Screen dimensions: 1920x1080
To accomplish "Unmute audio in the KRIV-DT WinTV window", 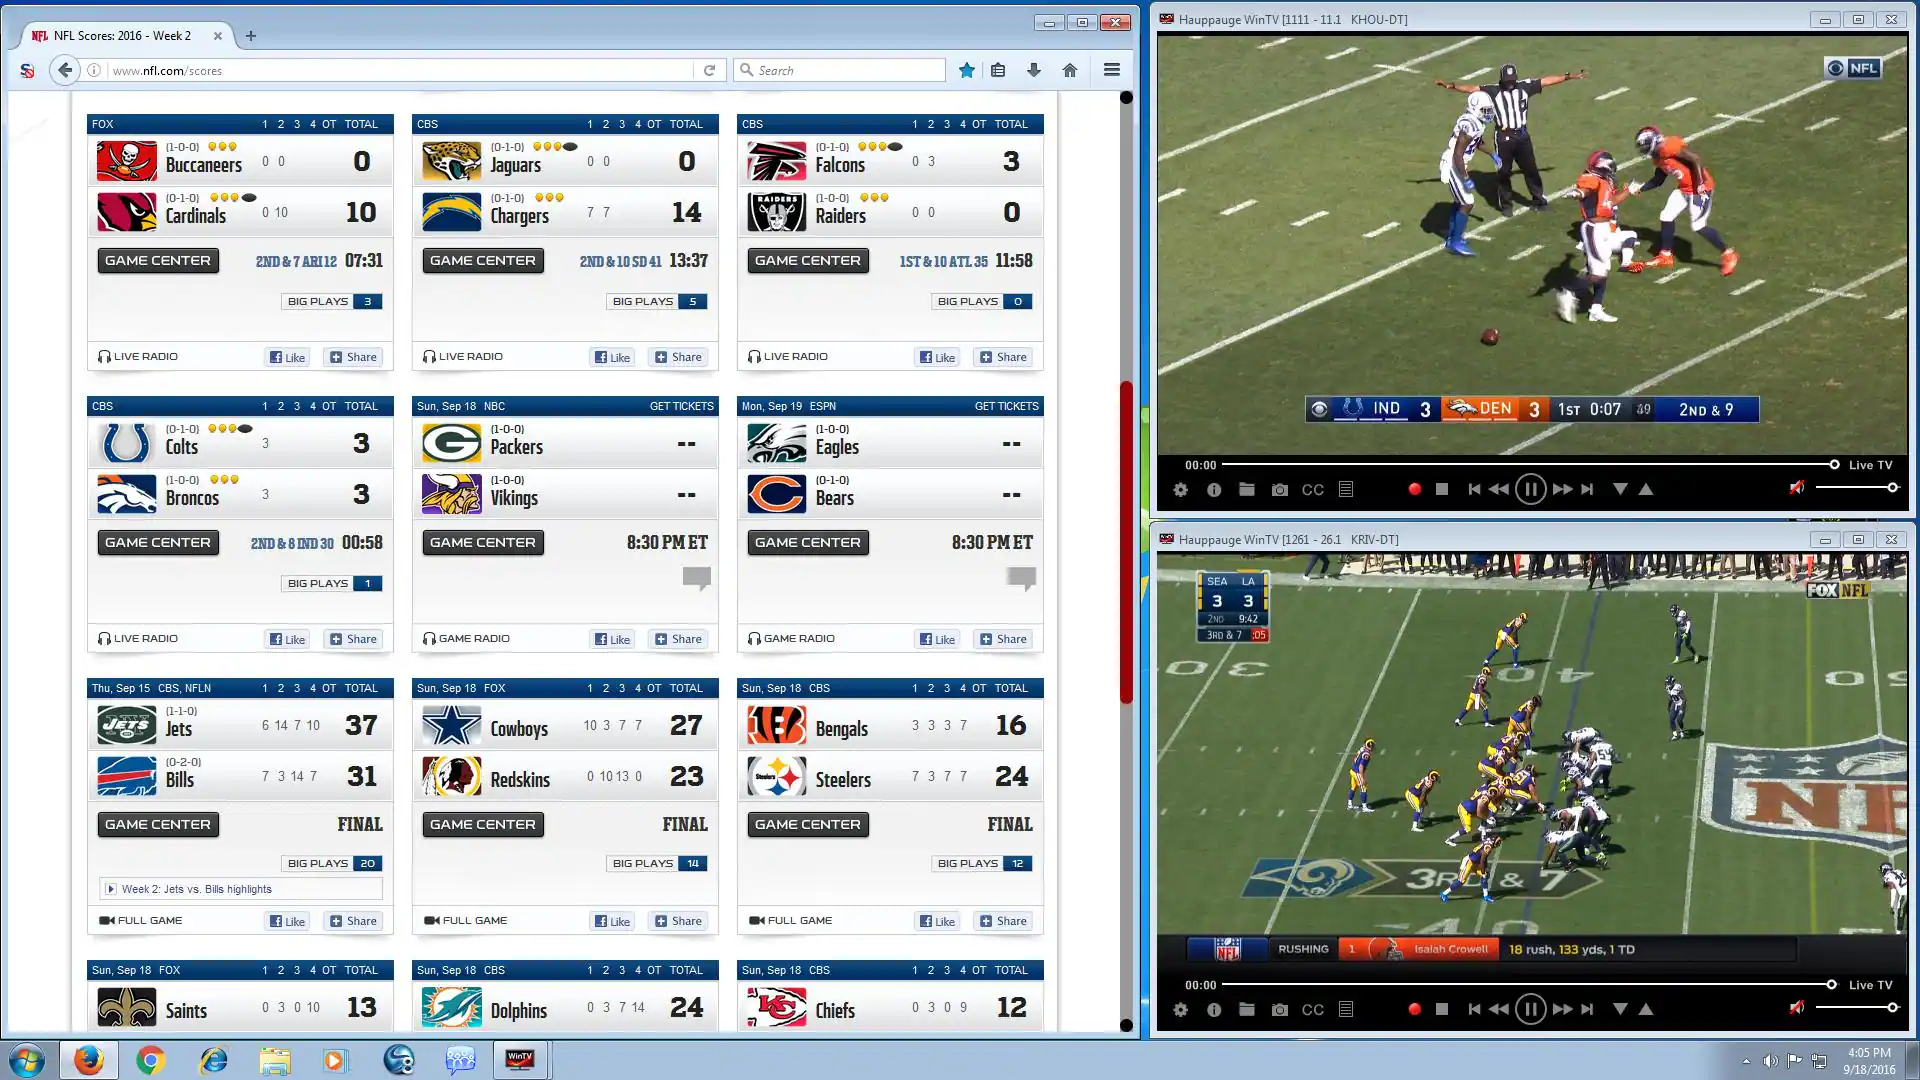I will point(1797,1008).
